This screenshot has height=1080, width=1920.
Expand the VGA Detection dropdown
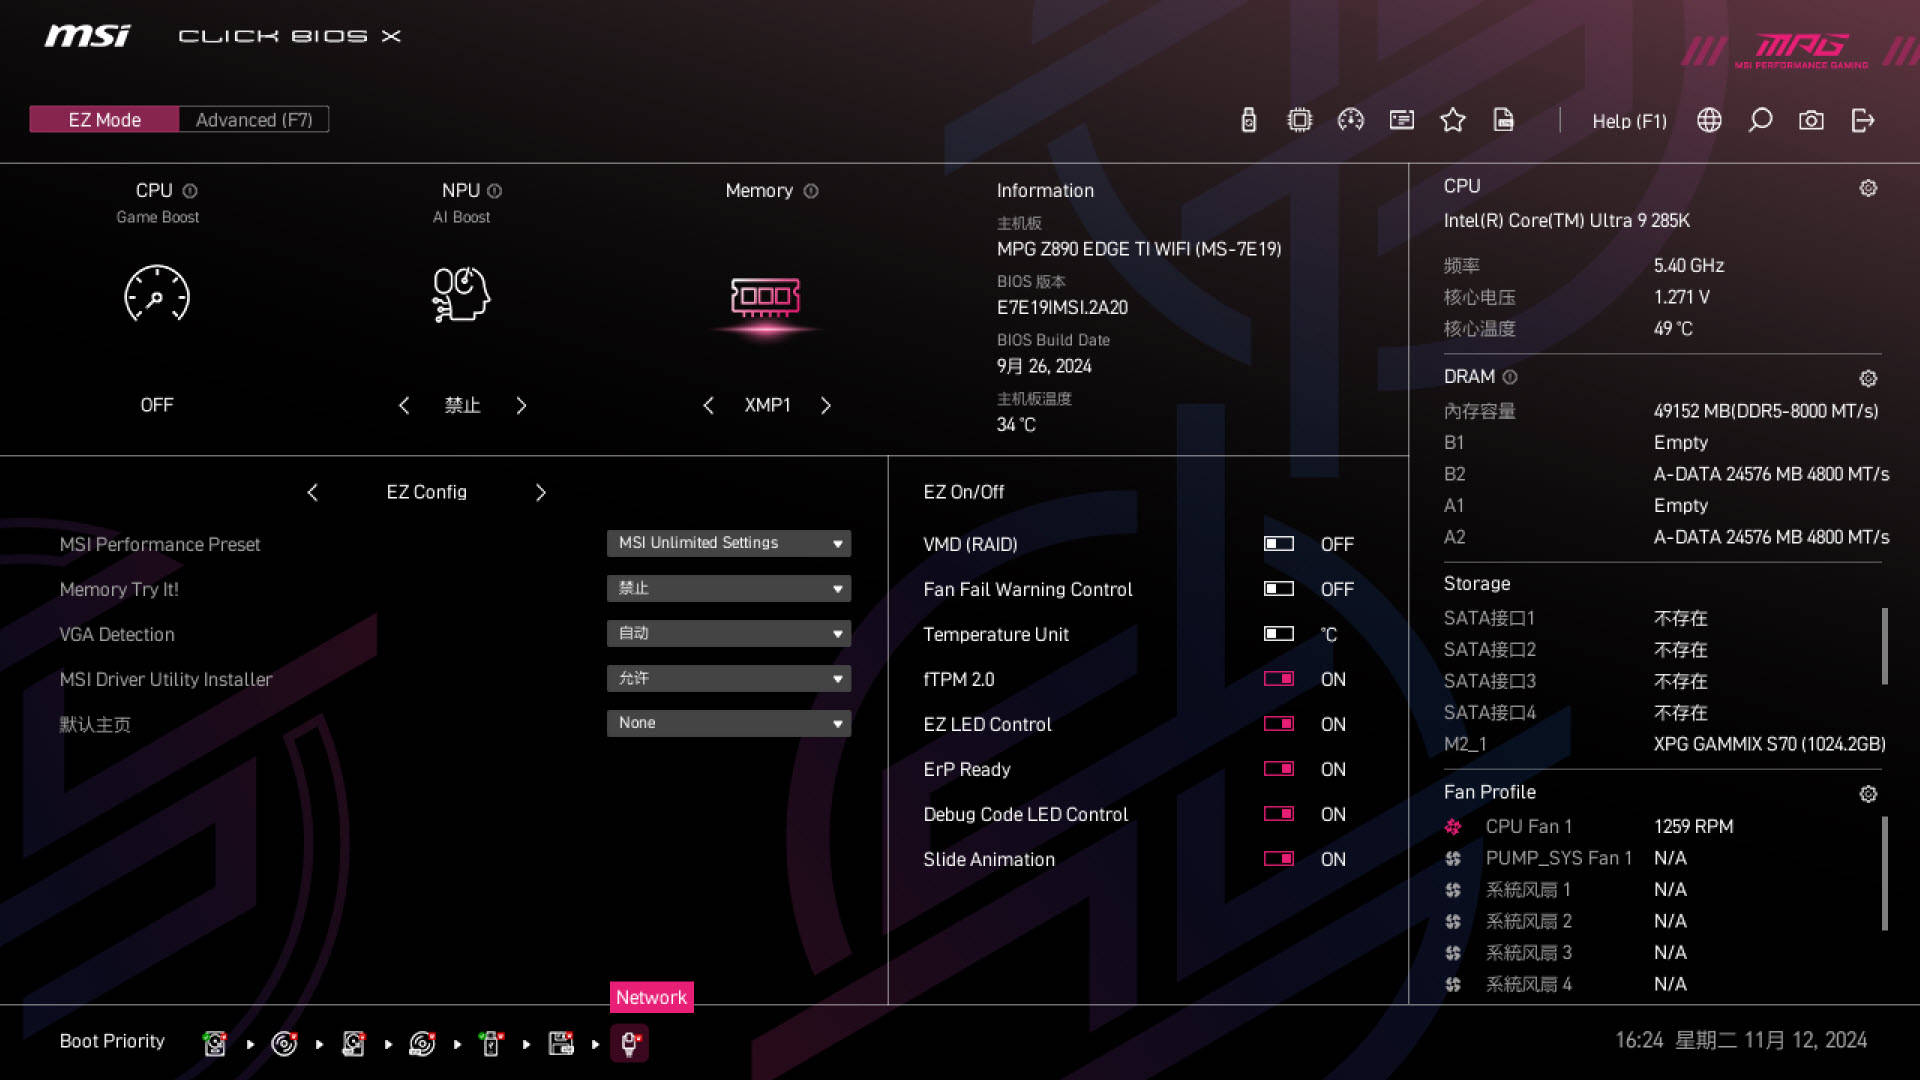coord(728,633)
